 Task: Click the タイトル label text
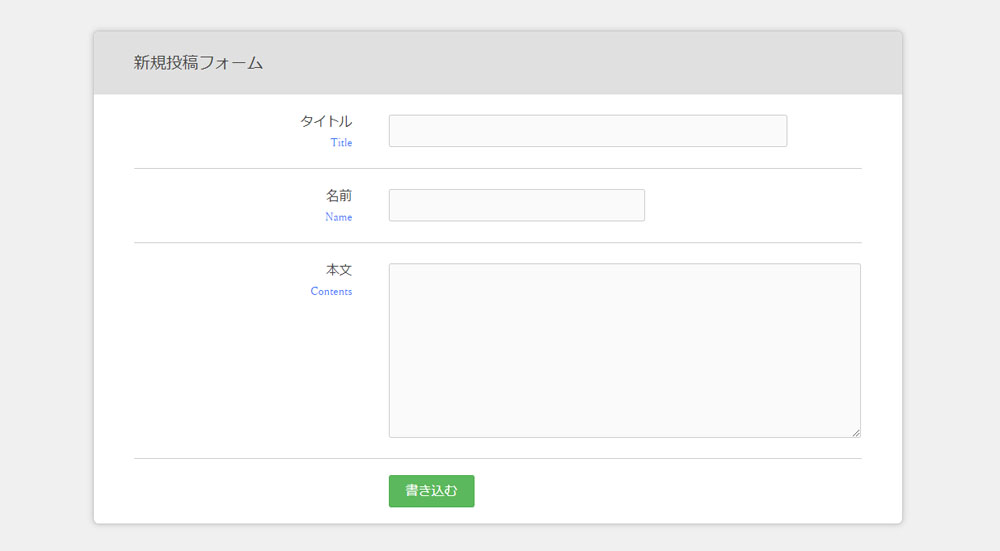[326, 121]
